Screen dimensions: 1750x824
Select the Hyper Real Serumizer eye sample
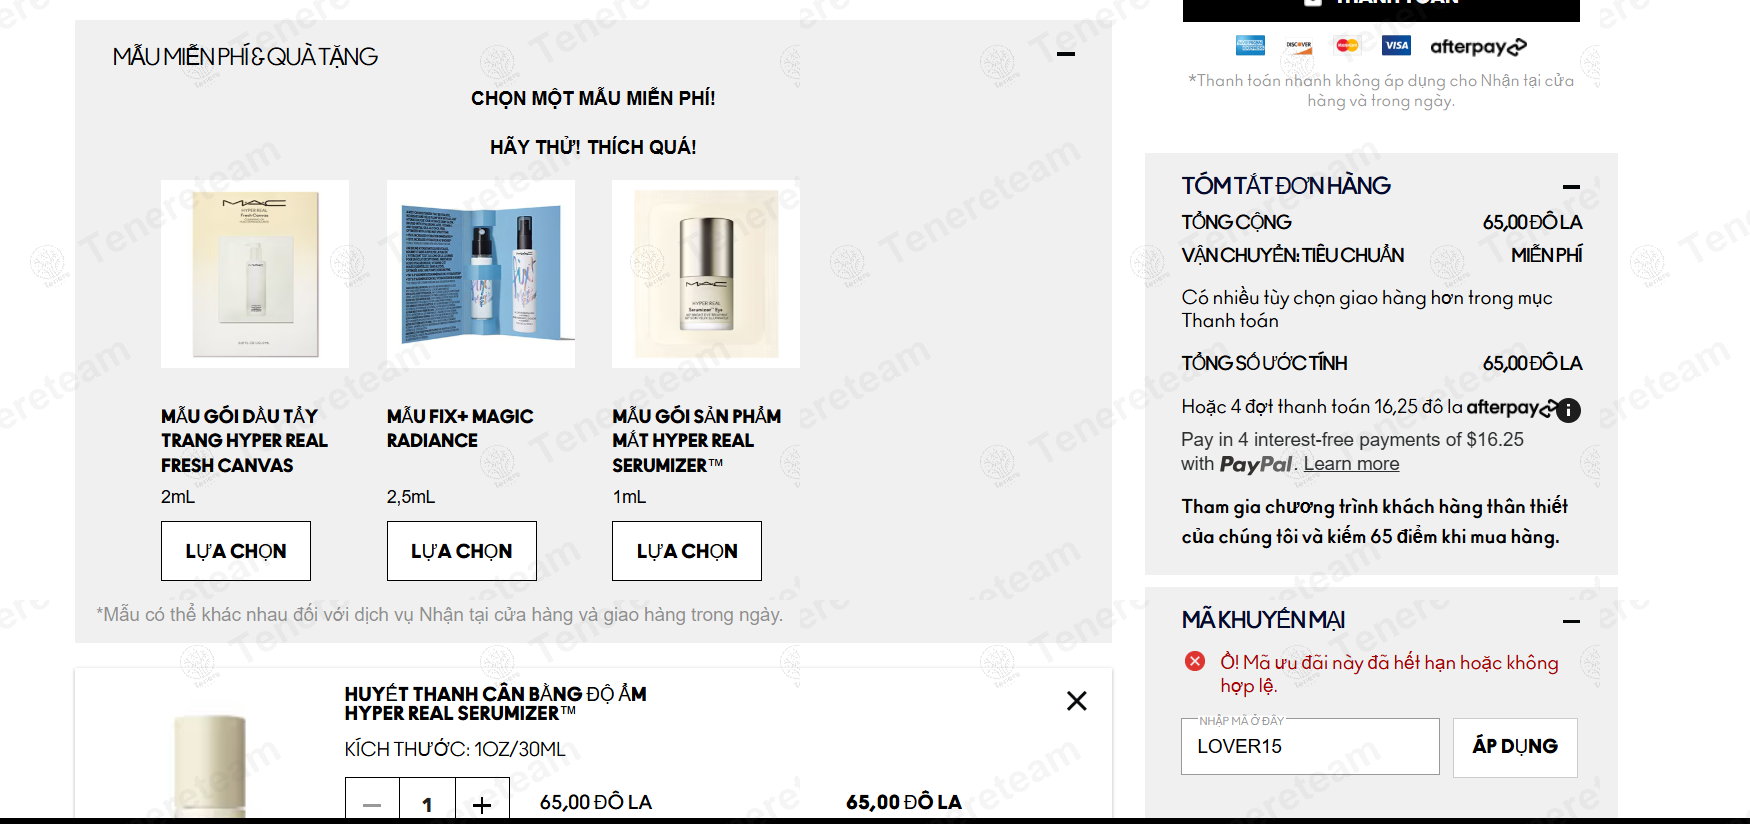click(687, 551)
